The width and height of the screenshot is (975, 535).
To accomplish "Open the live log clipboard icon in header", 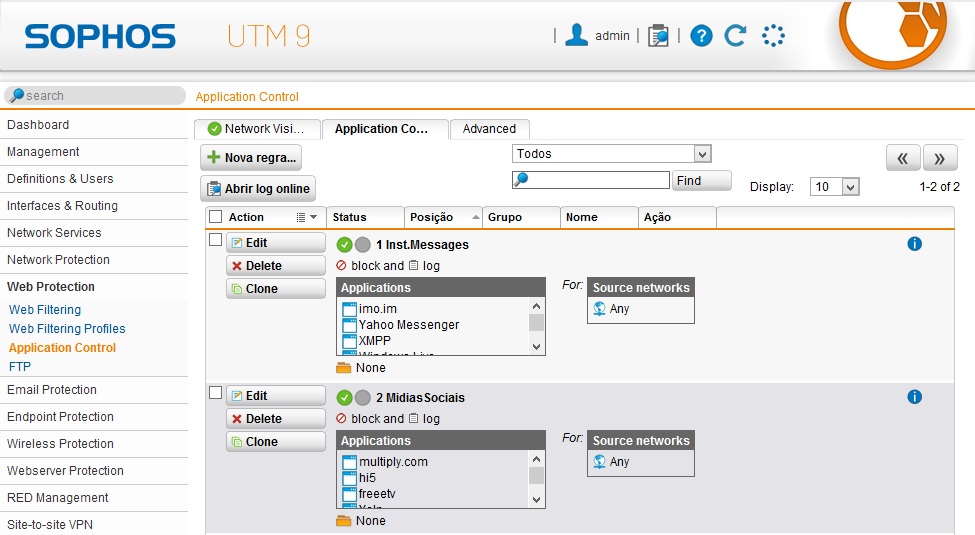I will point(658,35).
